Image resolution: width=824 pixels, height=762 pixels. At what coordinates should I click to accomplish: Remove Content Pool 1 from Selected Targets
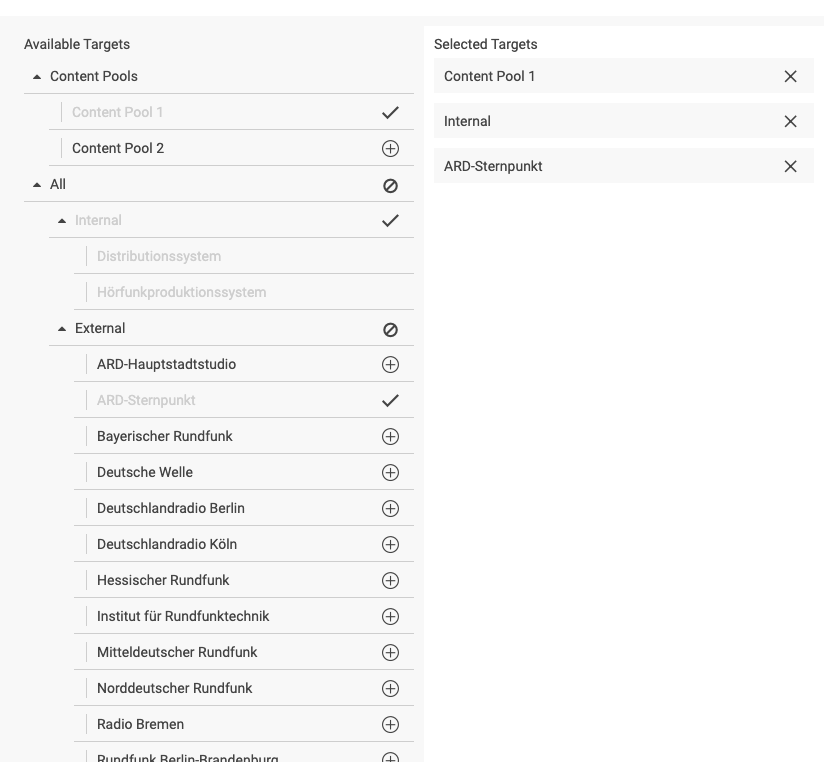pyautogui.click(x=790, y=77)
